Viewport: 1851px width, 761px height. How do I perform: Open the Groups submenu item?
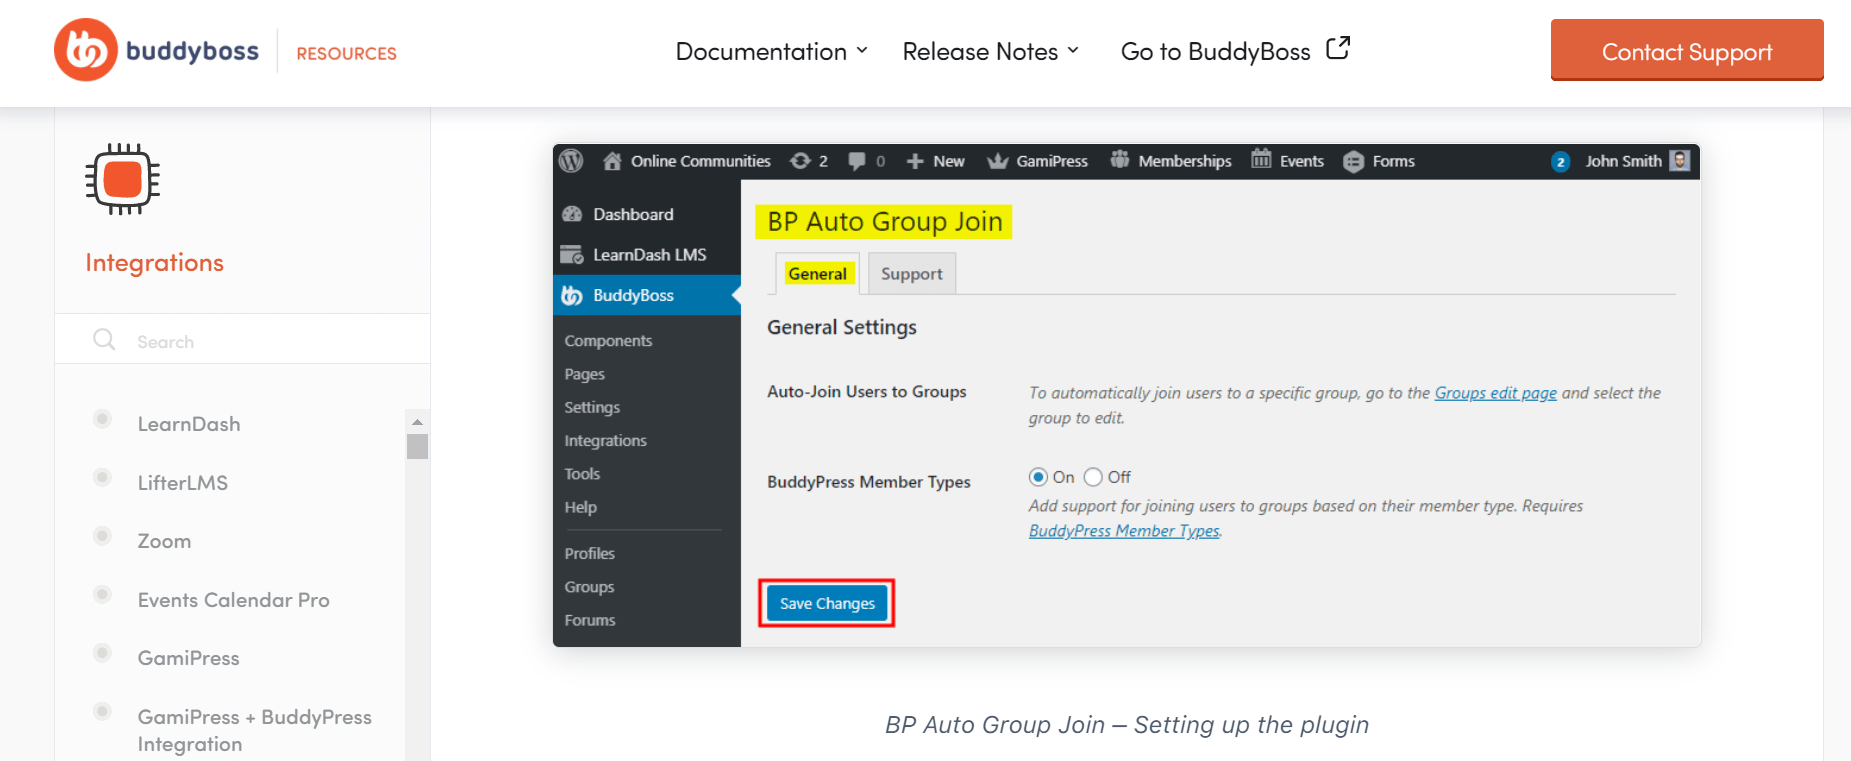pyautogui.click(x=589, y=587)
